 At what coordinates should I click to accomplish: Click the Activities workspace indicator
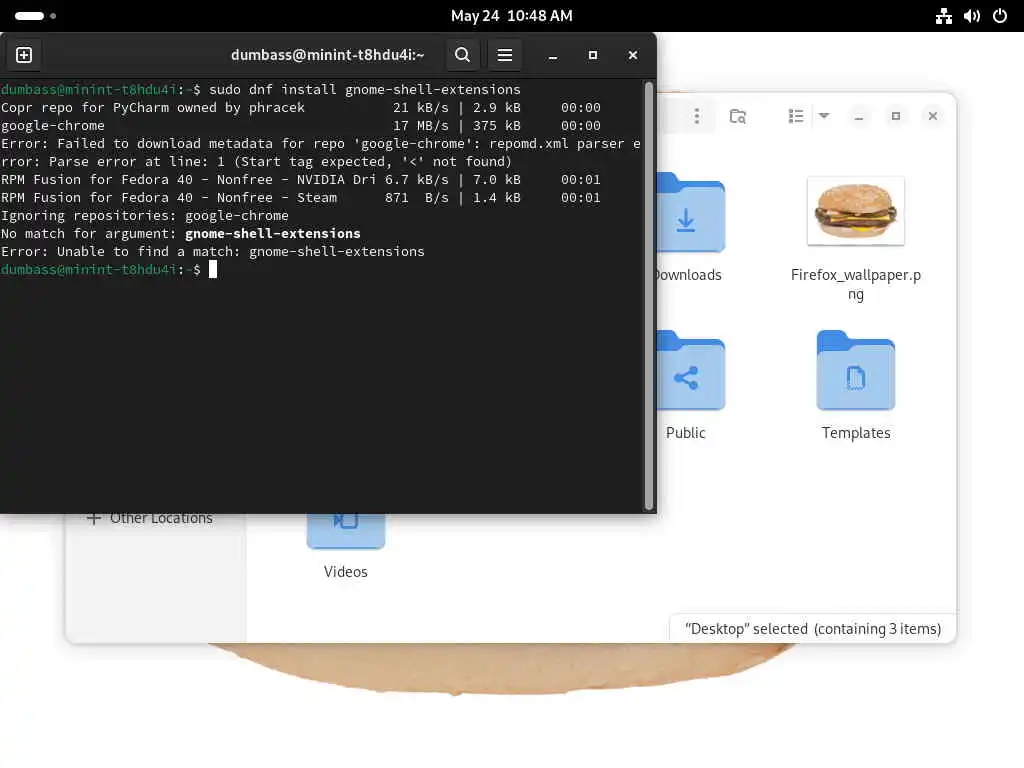click(x=35, y=16)
